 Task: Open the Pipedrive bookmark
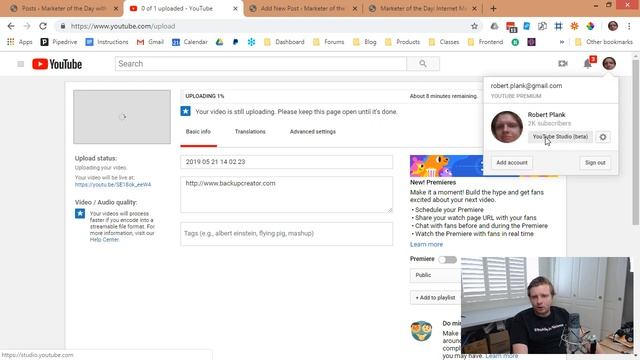click(59, 42)
